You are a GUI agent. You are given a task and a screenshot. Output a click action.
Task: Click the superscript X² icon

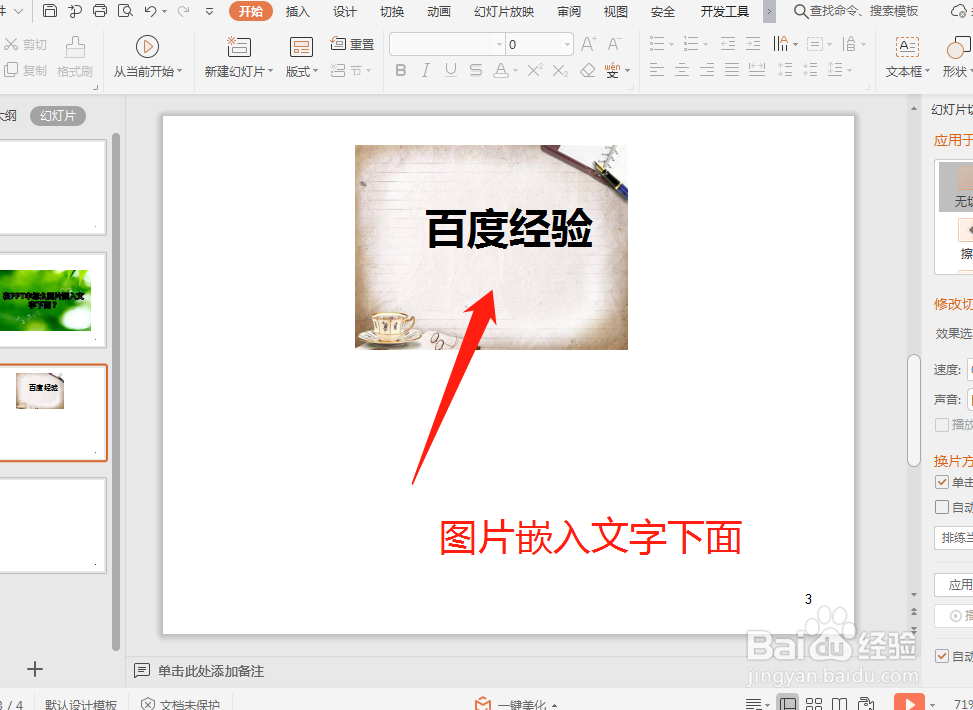tap(534, 70)
